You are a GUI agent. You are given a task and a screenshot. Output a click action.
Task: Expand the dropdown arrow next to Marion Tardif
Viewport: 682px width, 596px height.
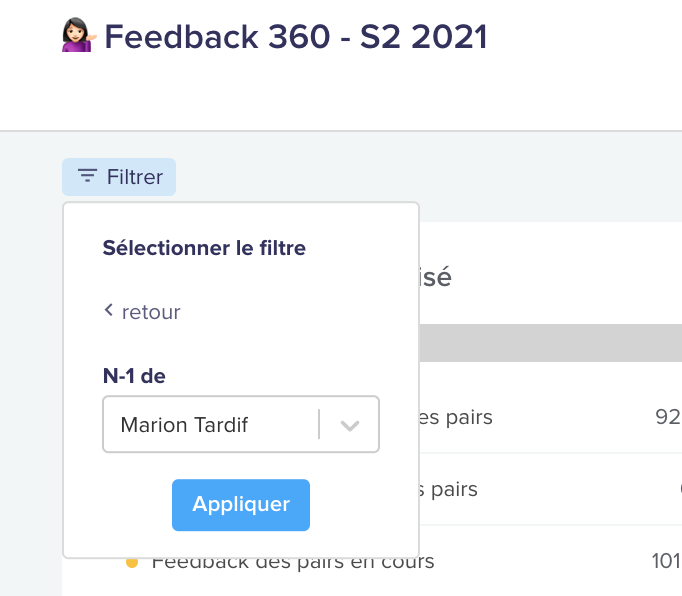[x=350, y=425]
